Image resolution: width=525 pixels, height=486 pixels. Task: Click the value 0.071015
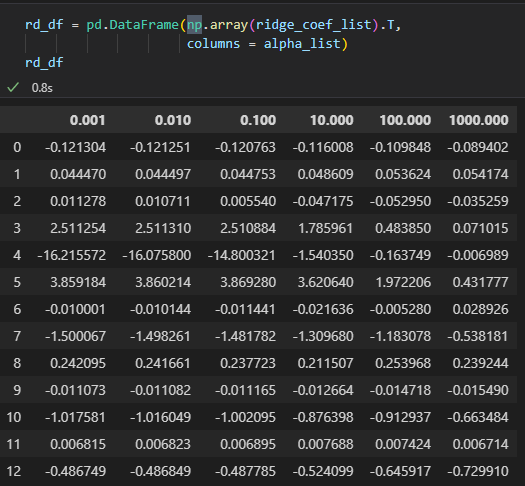[480, 229]
